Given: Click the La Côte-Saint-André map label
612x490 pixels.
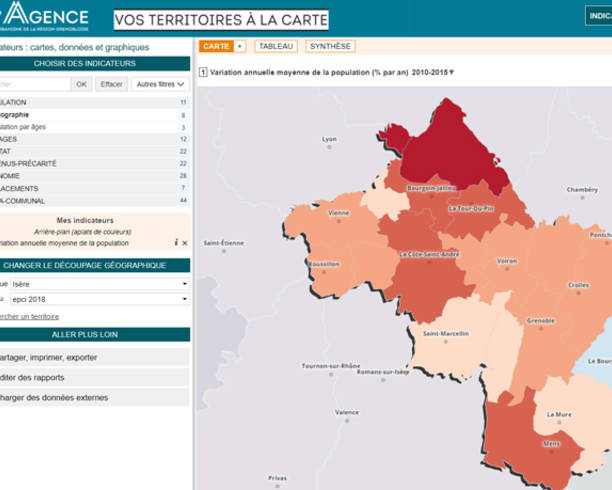Looking at the screenshot, I should pyautogui.click(x=429, y=254).
